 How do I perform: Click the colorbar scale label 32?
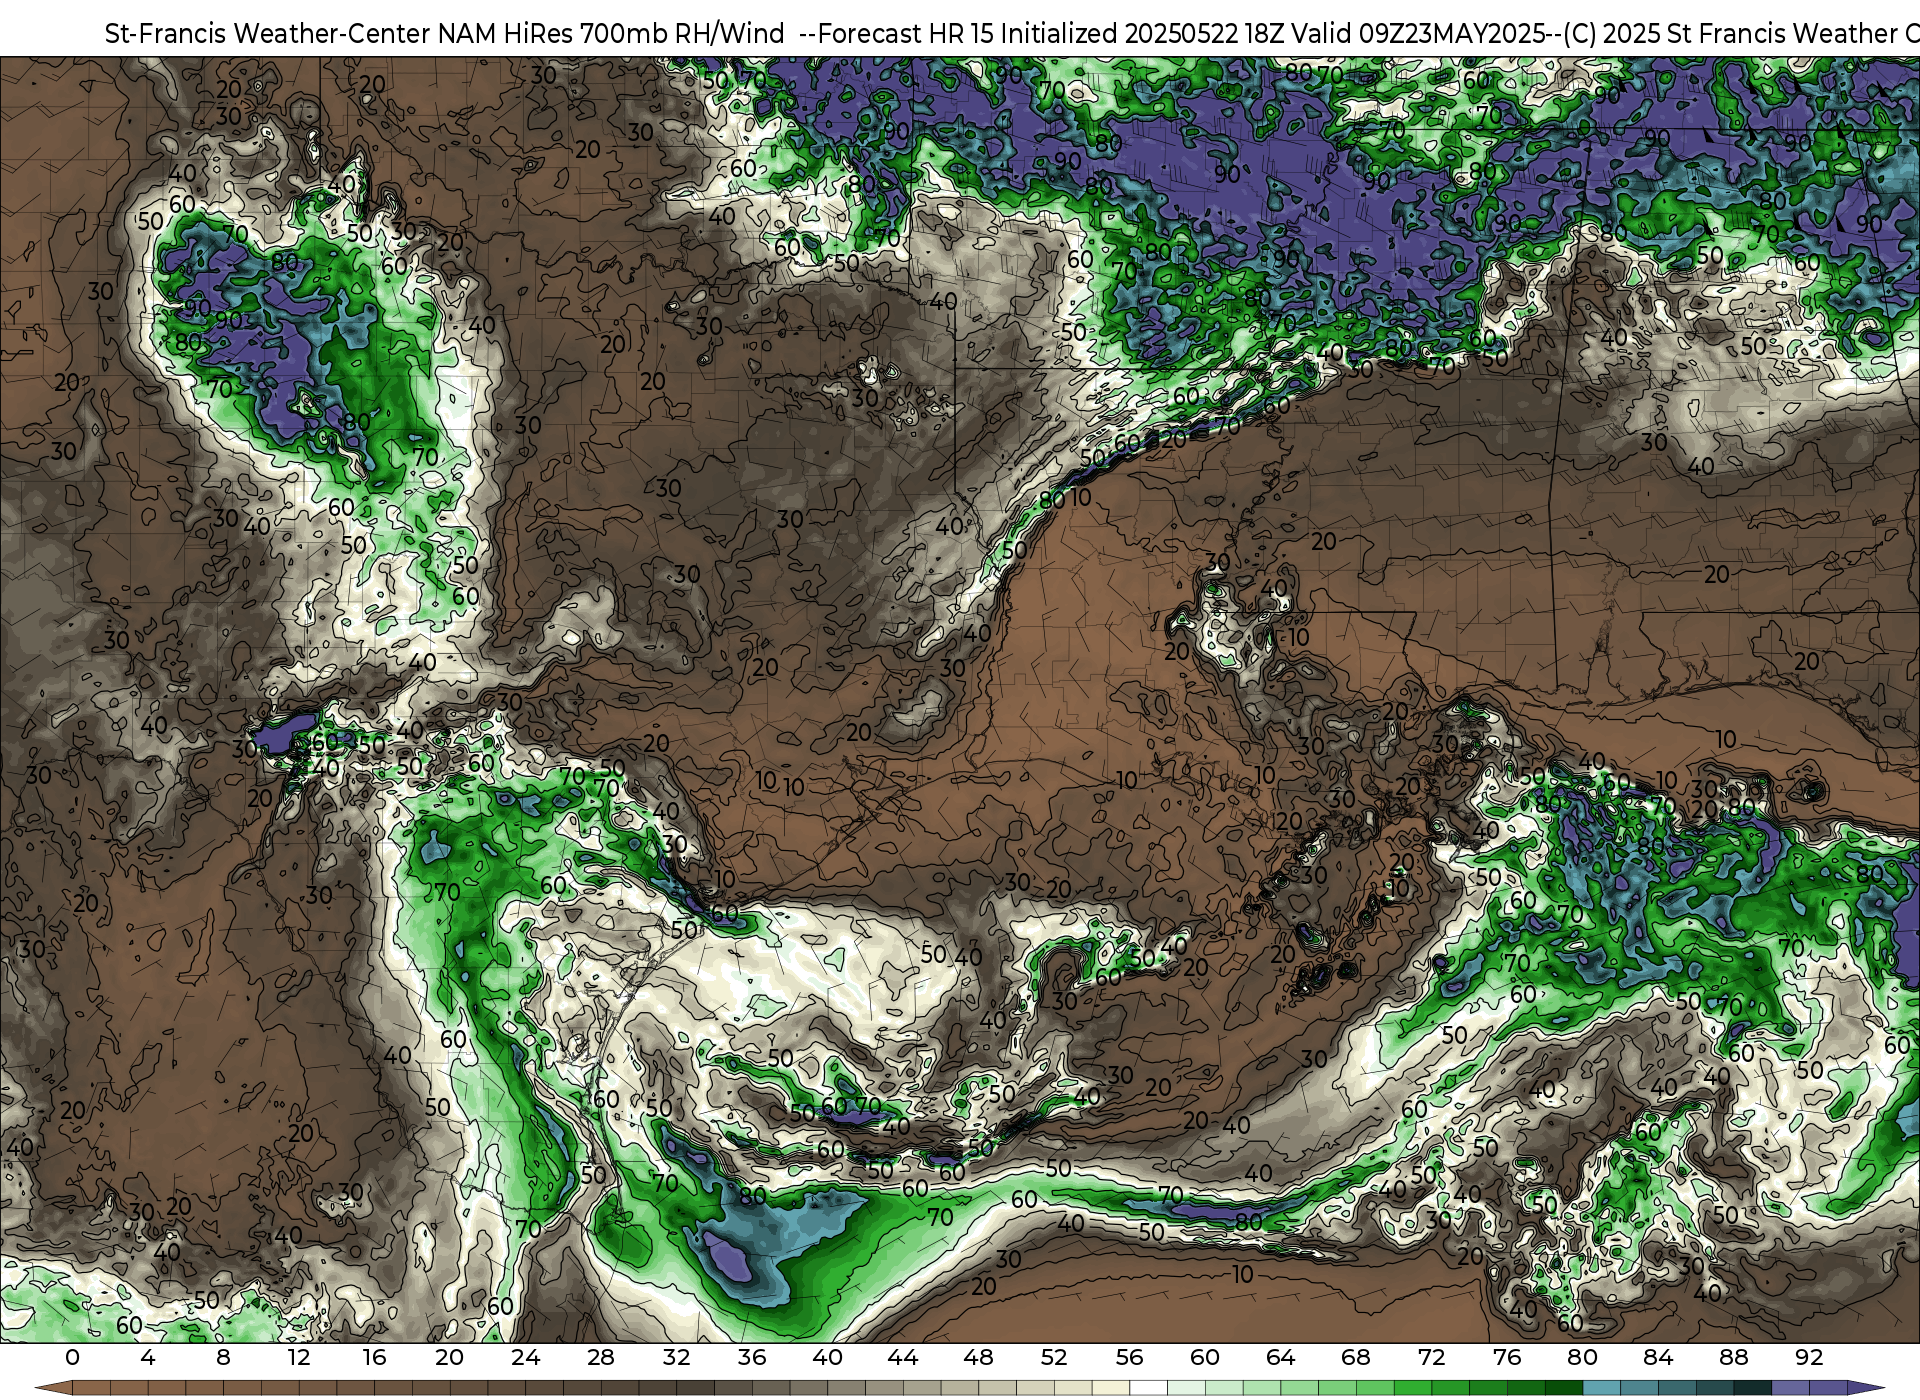click(676, 1357)
